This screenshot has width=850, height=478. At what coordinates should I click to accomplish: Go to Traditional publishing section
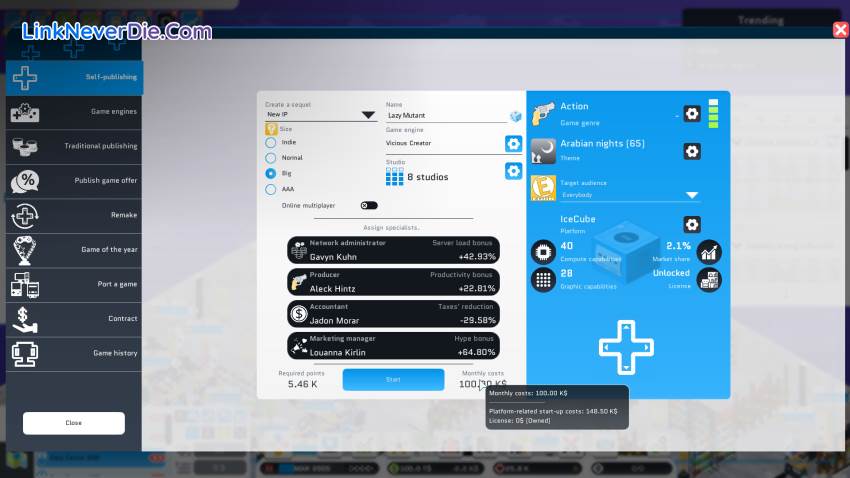74,146
